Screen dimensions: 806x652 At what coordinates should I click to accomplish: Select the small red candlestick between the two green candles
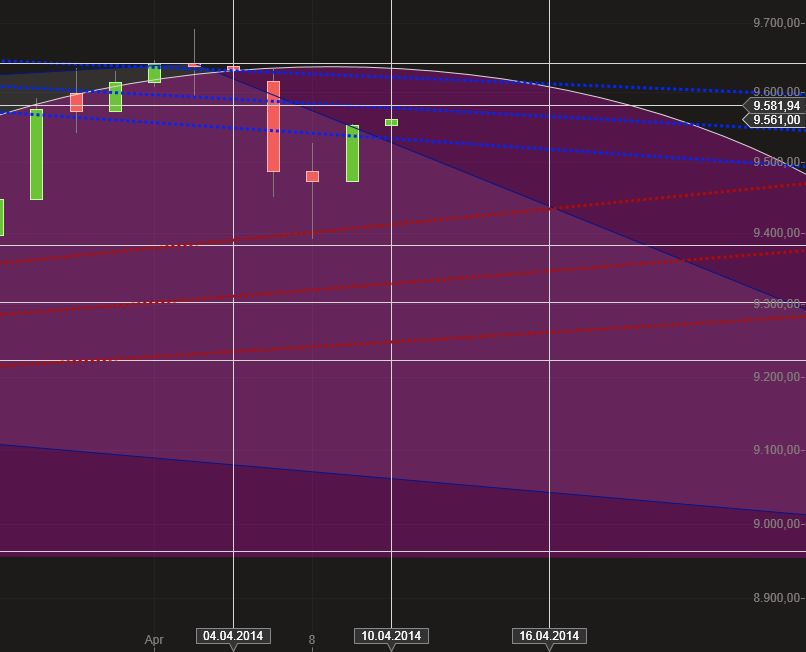pos(312,175)
